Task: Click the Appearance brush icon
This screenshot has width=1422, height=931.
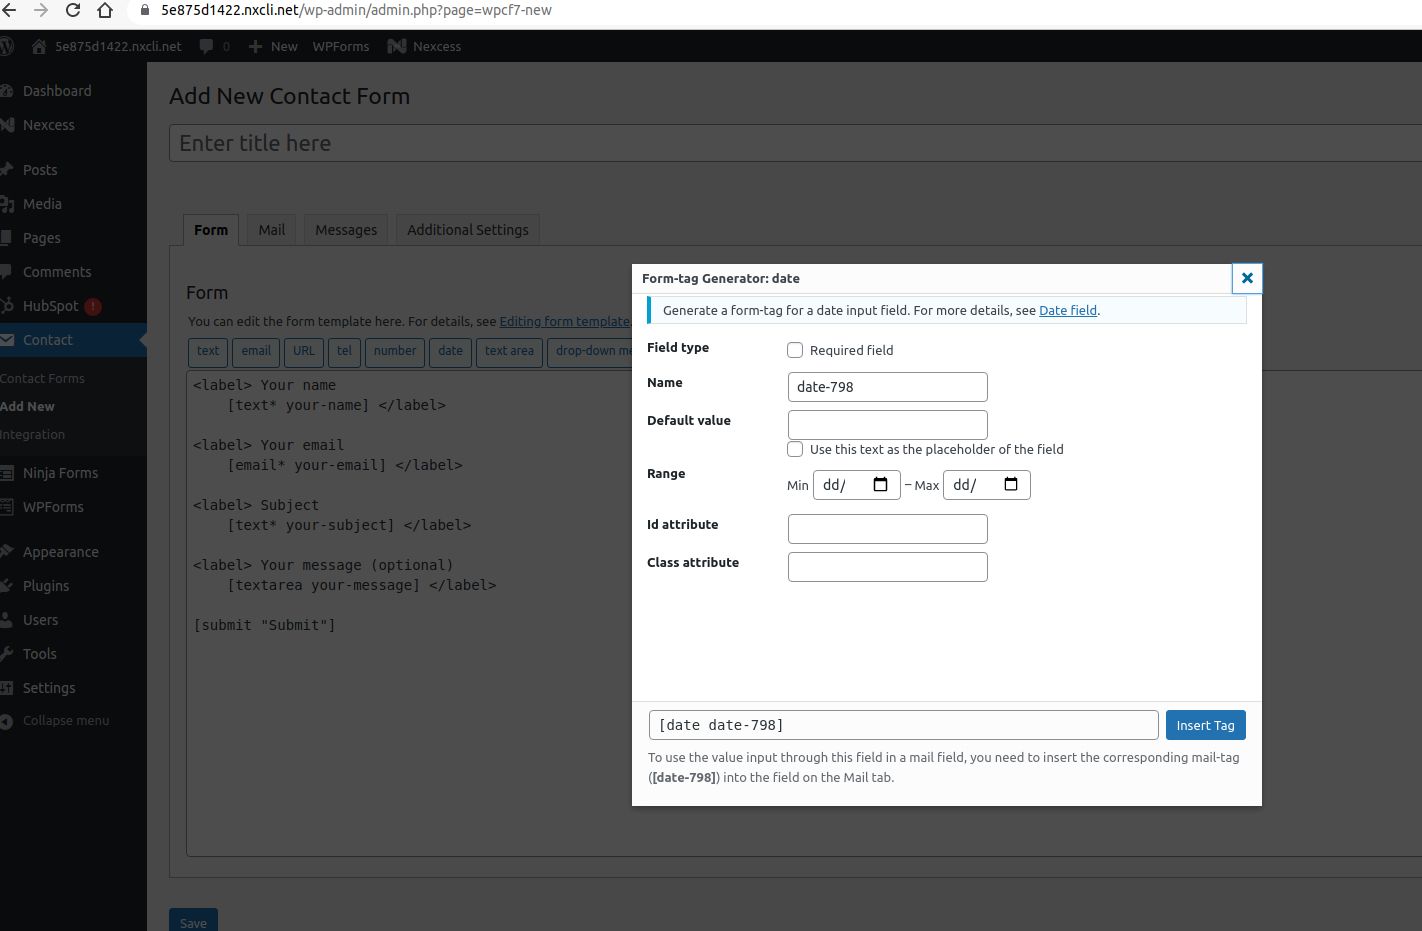Action: point(8,552)
